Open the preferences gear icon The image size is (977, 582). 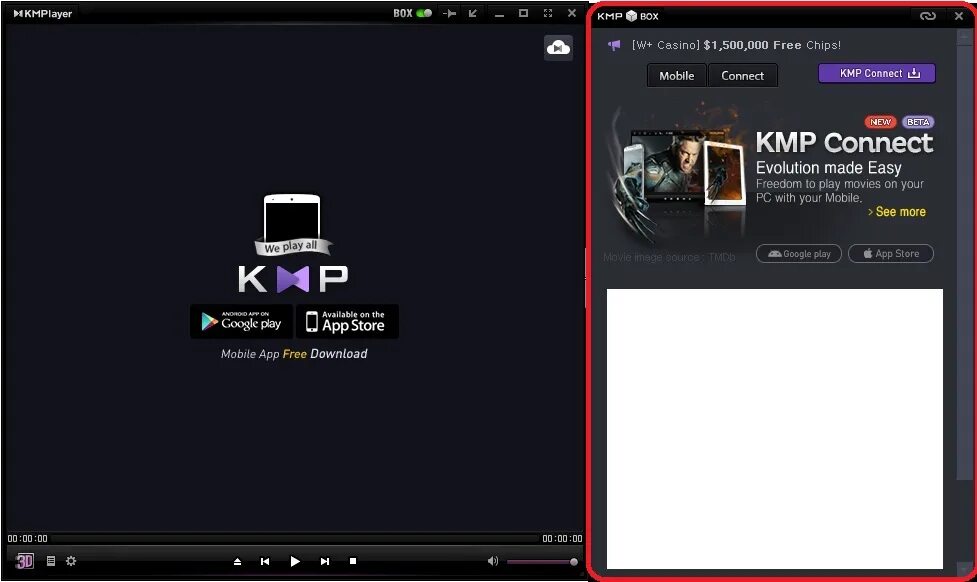(70, 561)
